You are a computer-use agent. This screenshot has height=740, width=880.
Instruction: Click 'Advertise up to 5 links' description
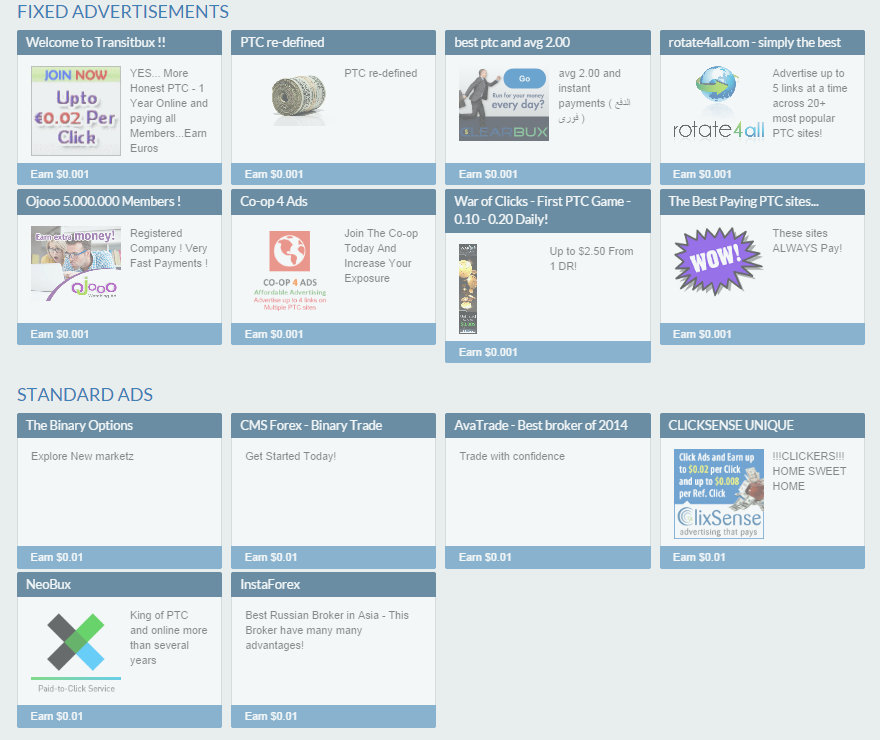point(810,103)
